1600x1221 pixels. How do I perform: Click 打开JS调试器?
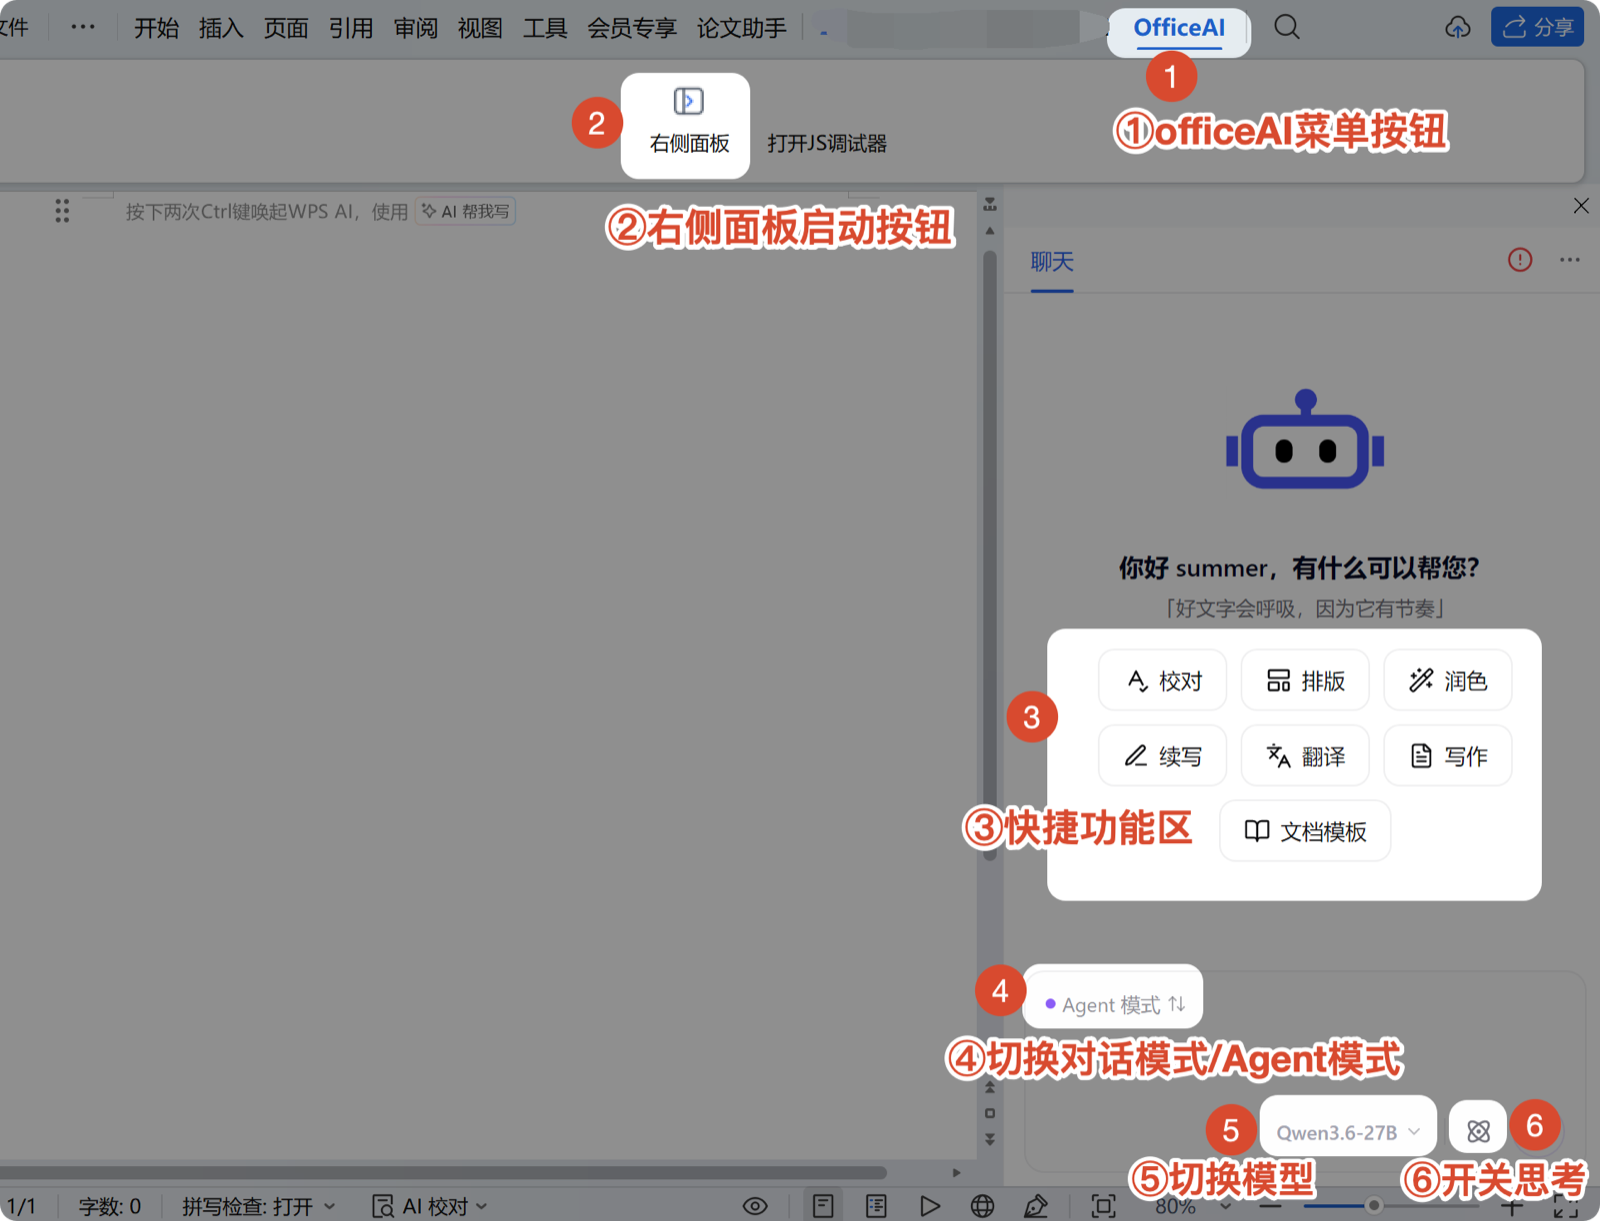coord(827,143)
